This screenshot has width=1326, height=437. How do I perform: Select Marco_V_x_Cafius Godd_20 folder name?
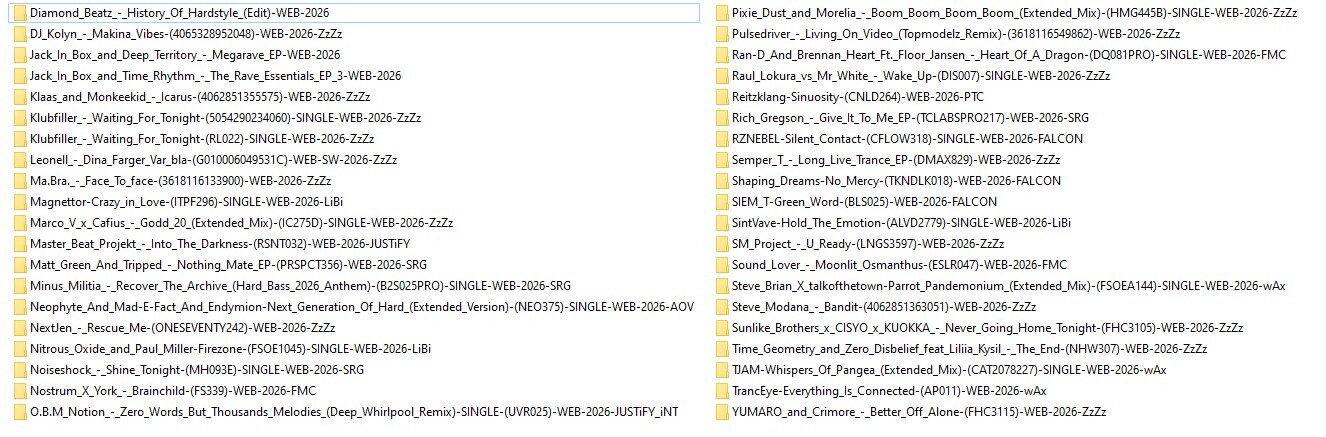pyautogui.click(x=242, y=223)
